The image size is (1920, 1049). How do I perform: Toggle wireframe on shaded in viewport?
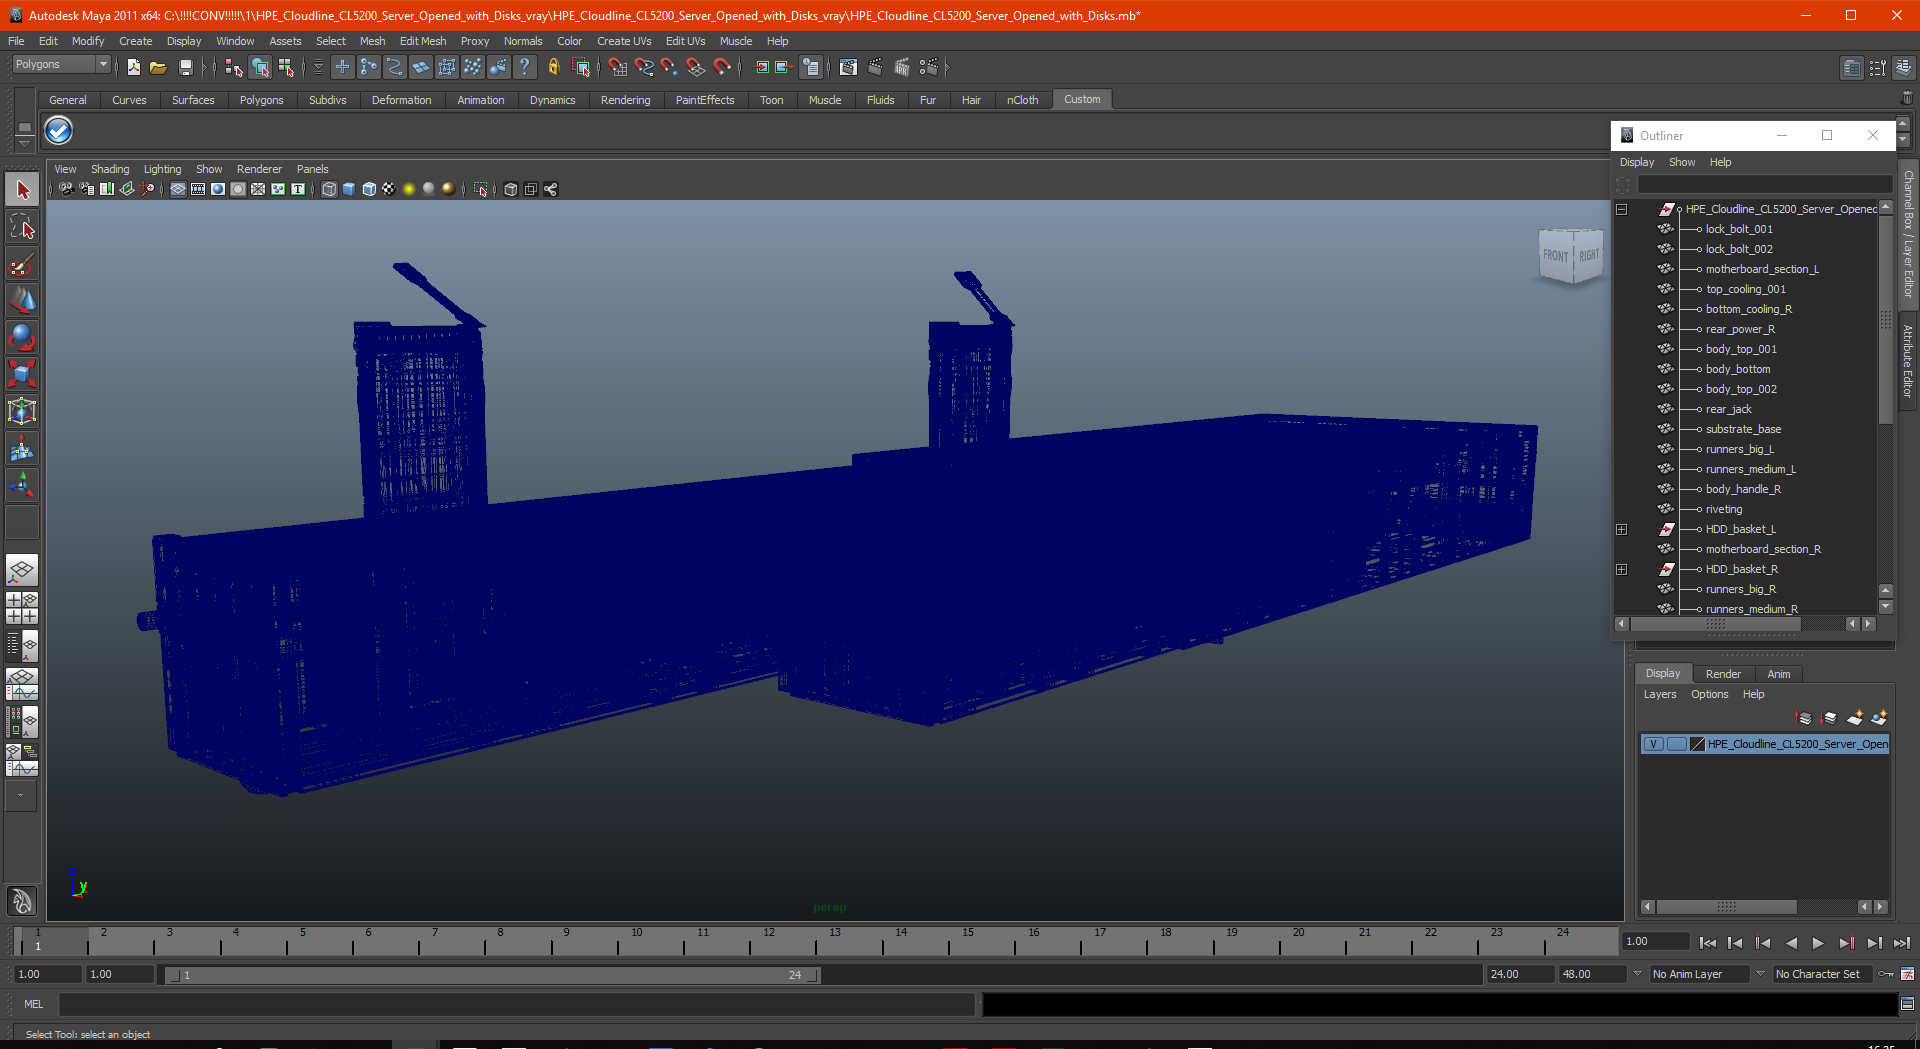[369, 189]
